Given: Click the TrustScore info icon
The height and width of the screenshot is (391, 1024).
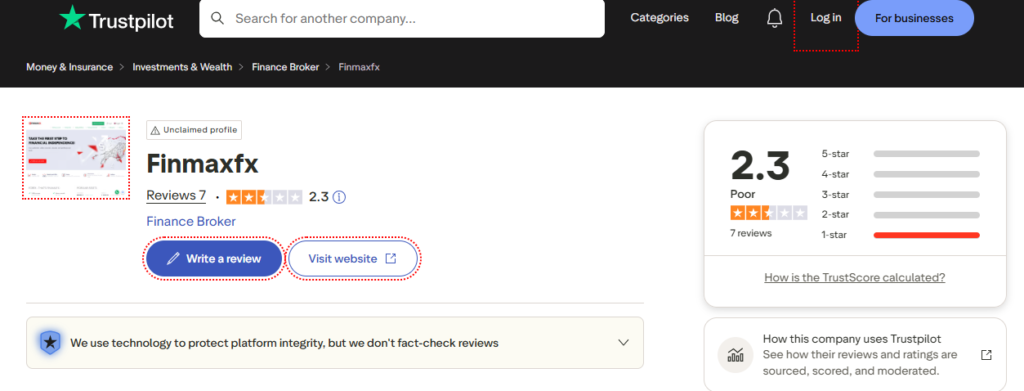Looking at the screenshot, I should point(339,196).
